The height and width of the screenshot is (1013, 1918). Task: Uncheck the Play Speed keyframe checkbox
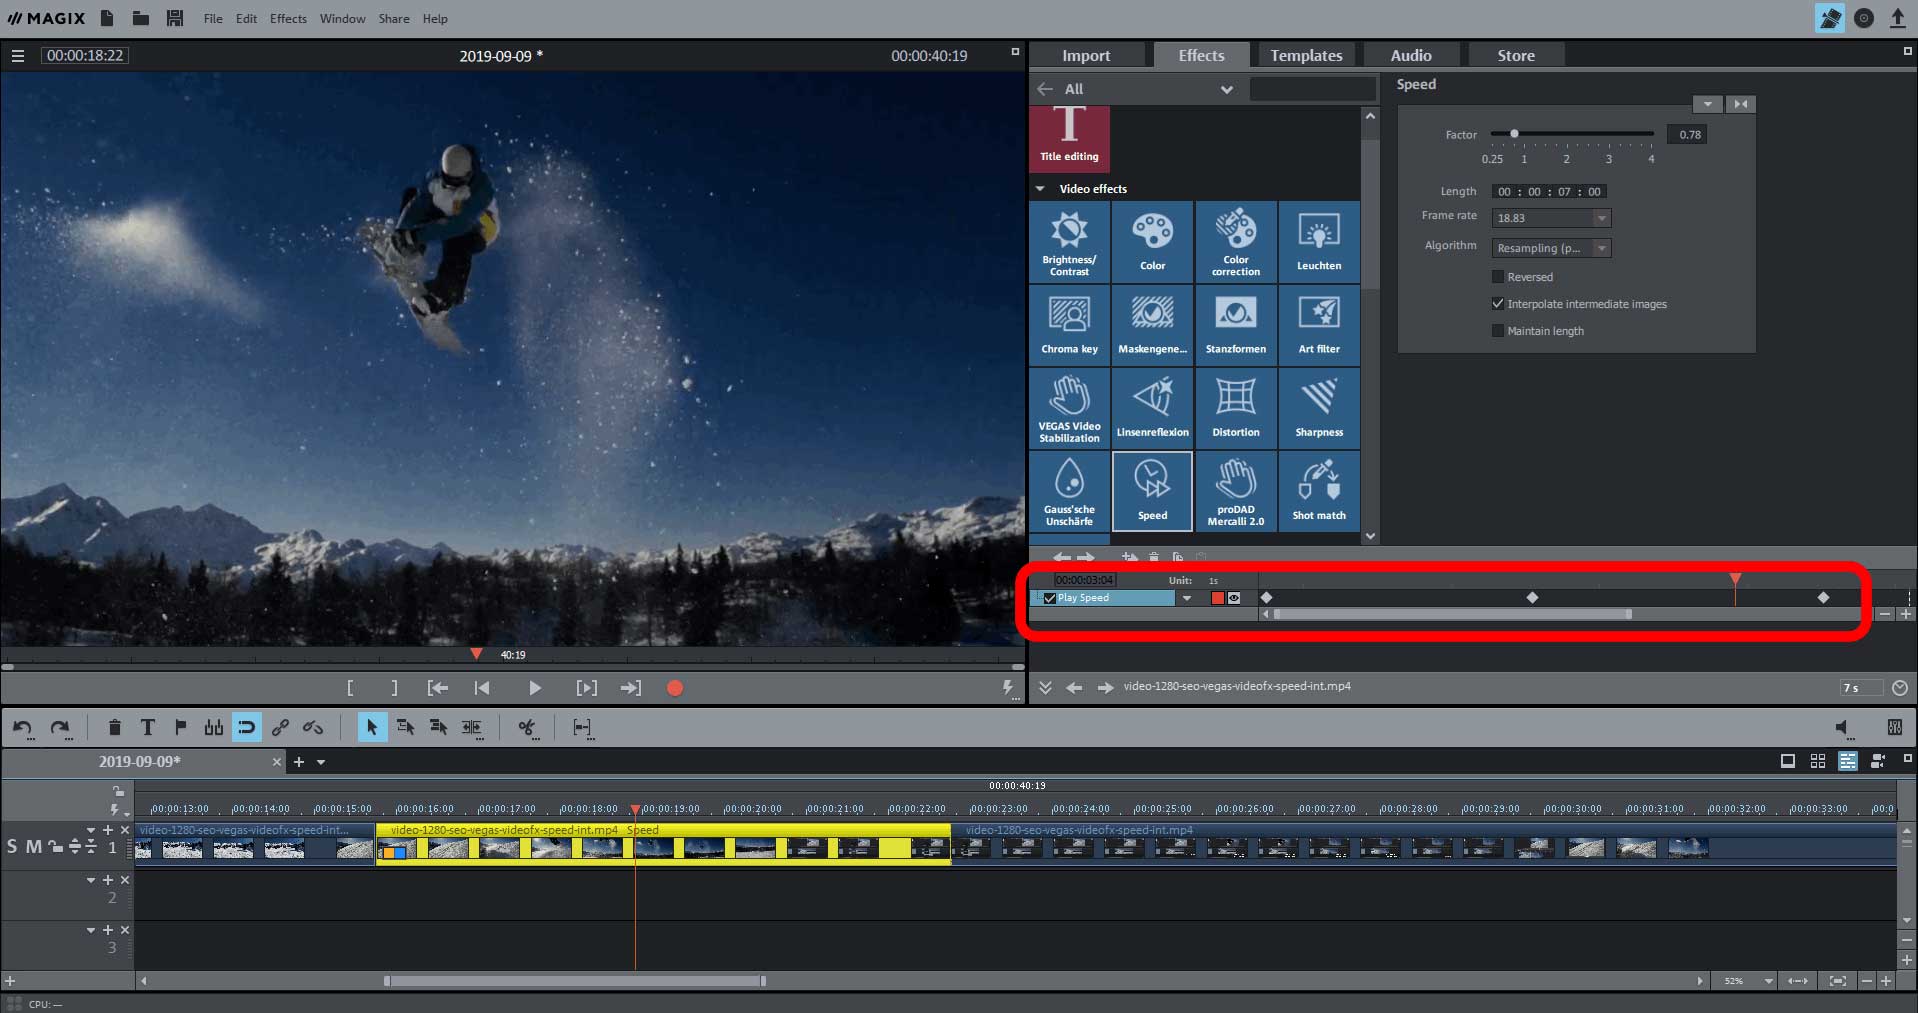click(1049, 598)
